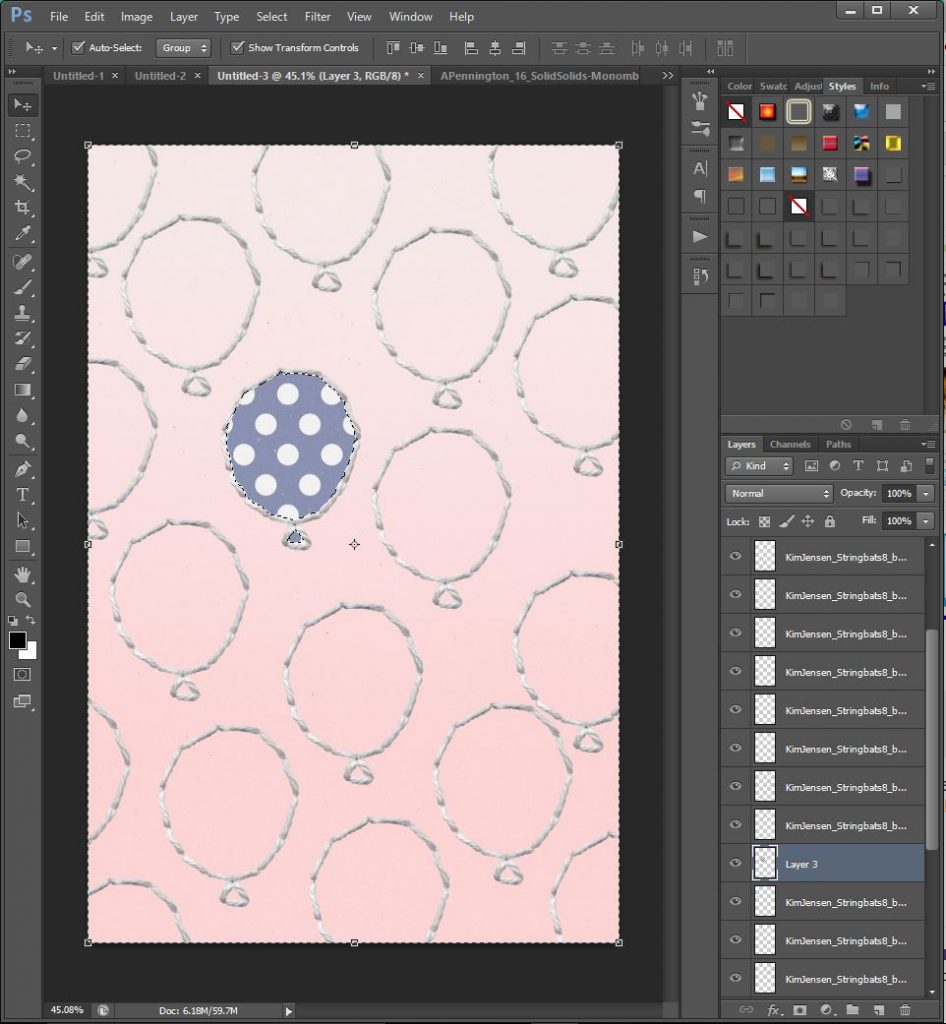The height and width of the screenshot is (1024, 946).
Task: Add a layer mask
Action: (800, 1010)
